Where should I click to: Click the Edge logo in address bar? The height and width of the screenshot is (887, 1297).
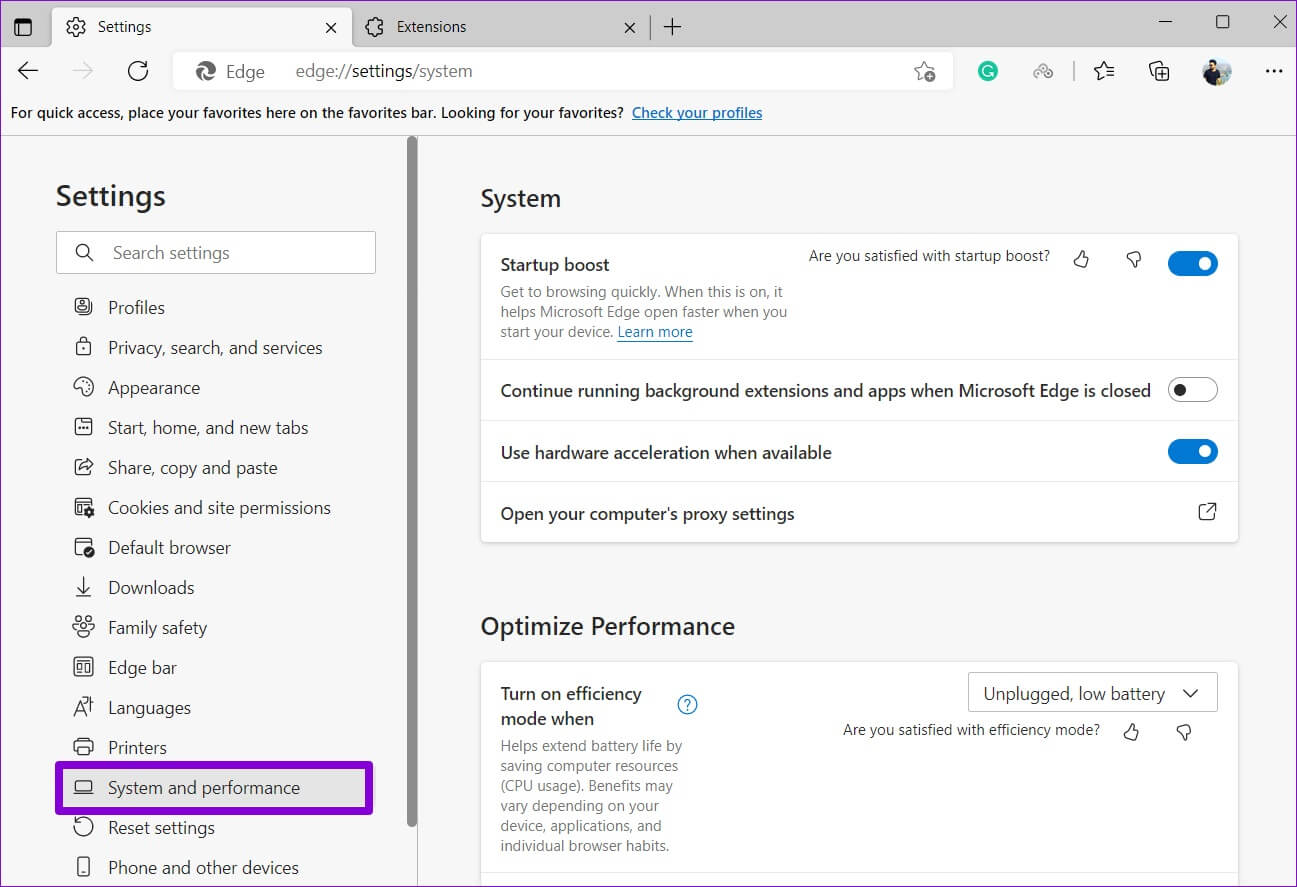tap(206, 71)
